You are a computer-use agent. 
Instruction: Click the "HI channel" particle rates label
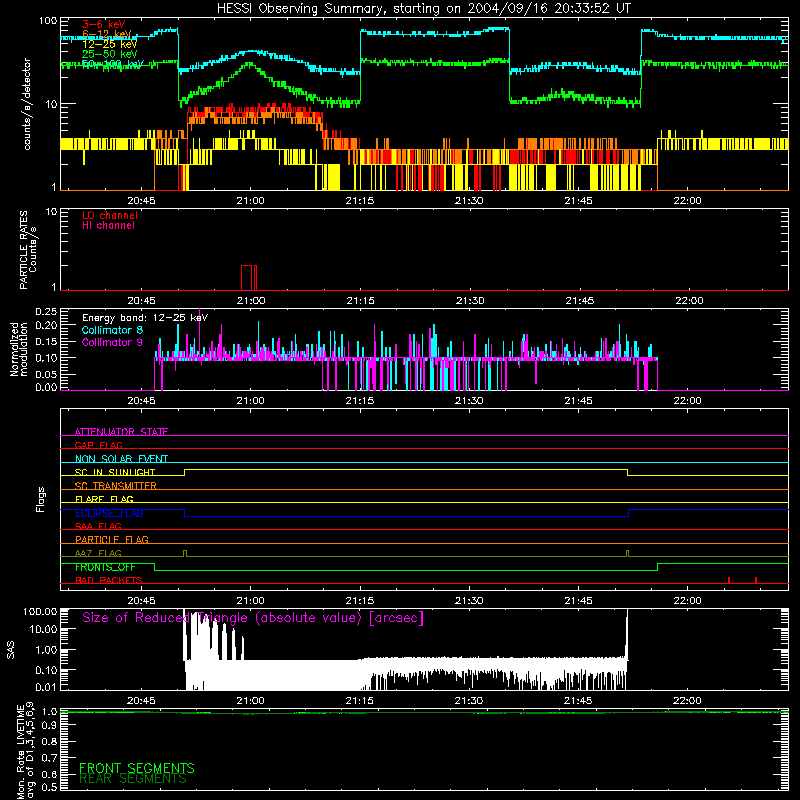108,225
